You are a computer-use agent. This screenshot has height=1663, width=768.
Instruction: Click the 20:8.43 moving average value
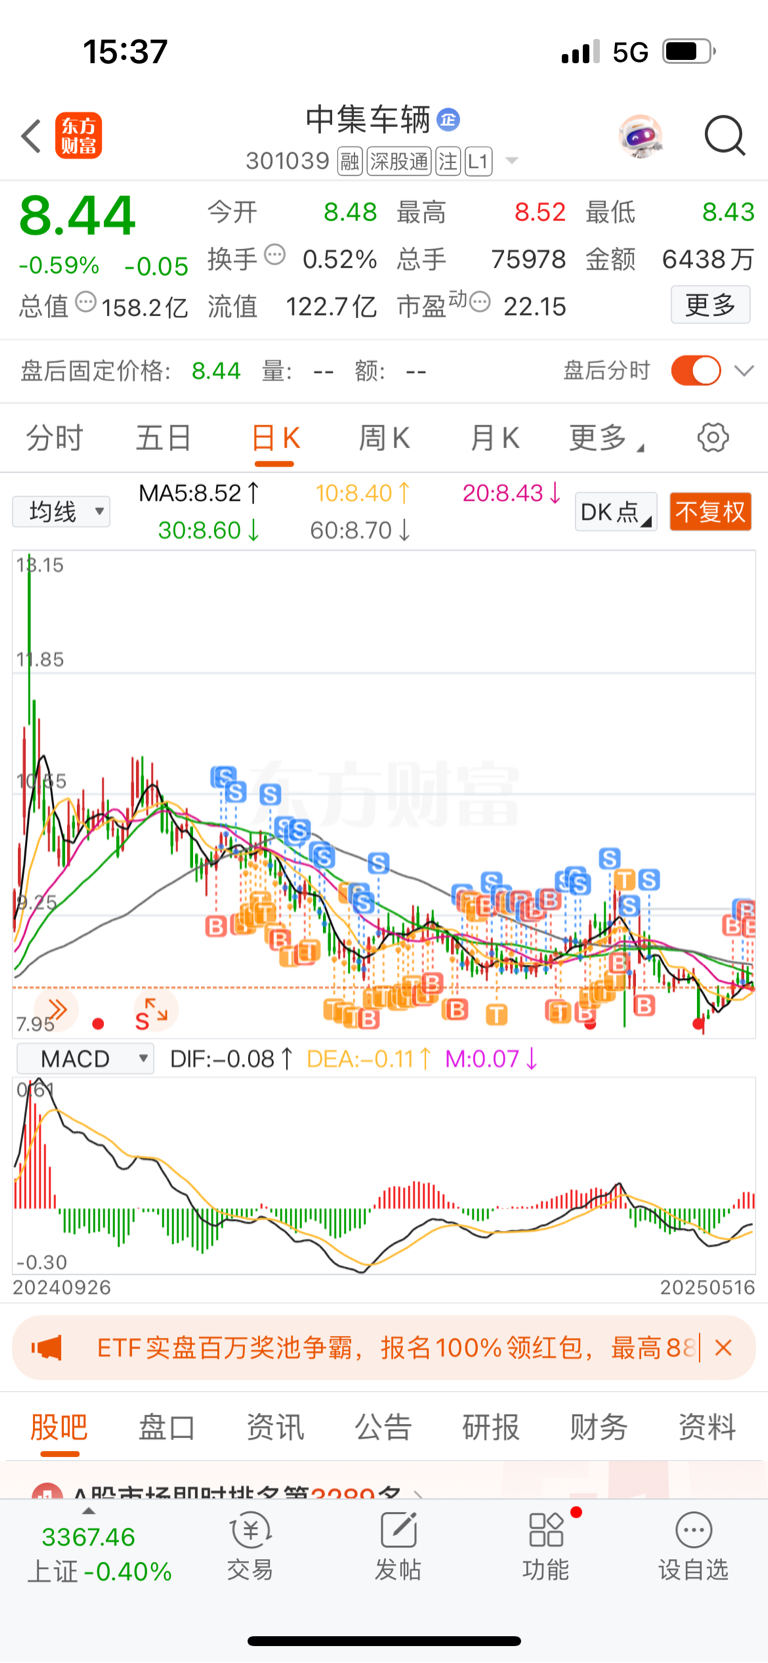point(512,493)
